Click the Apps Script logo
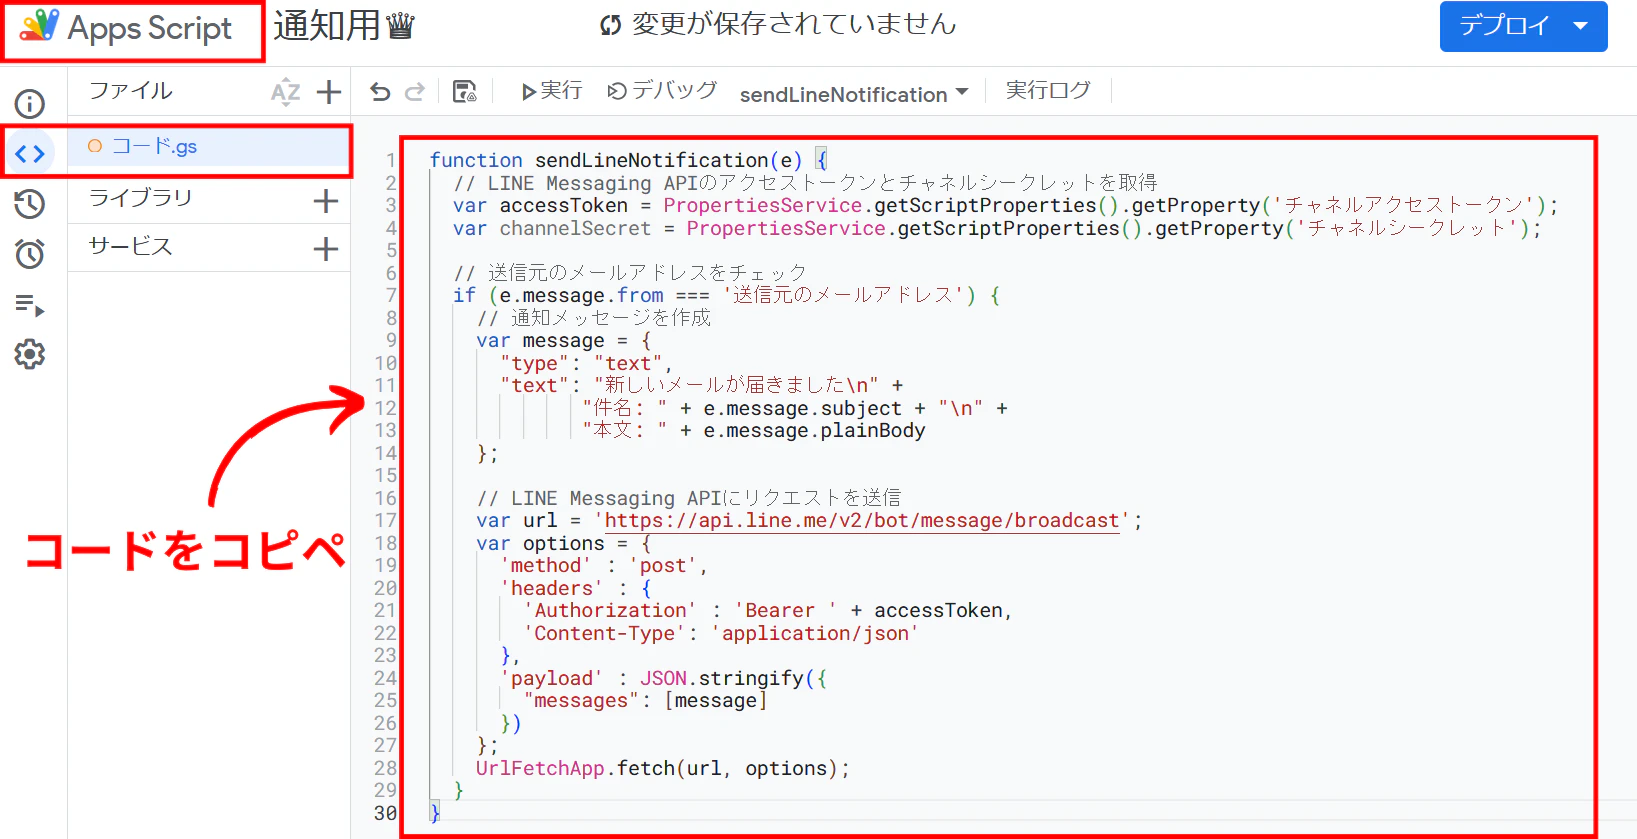 (x=126, y=28)
